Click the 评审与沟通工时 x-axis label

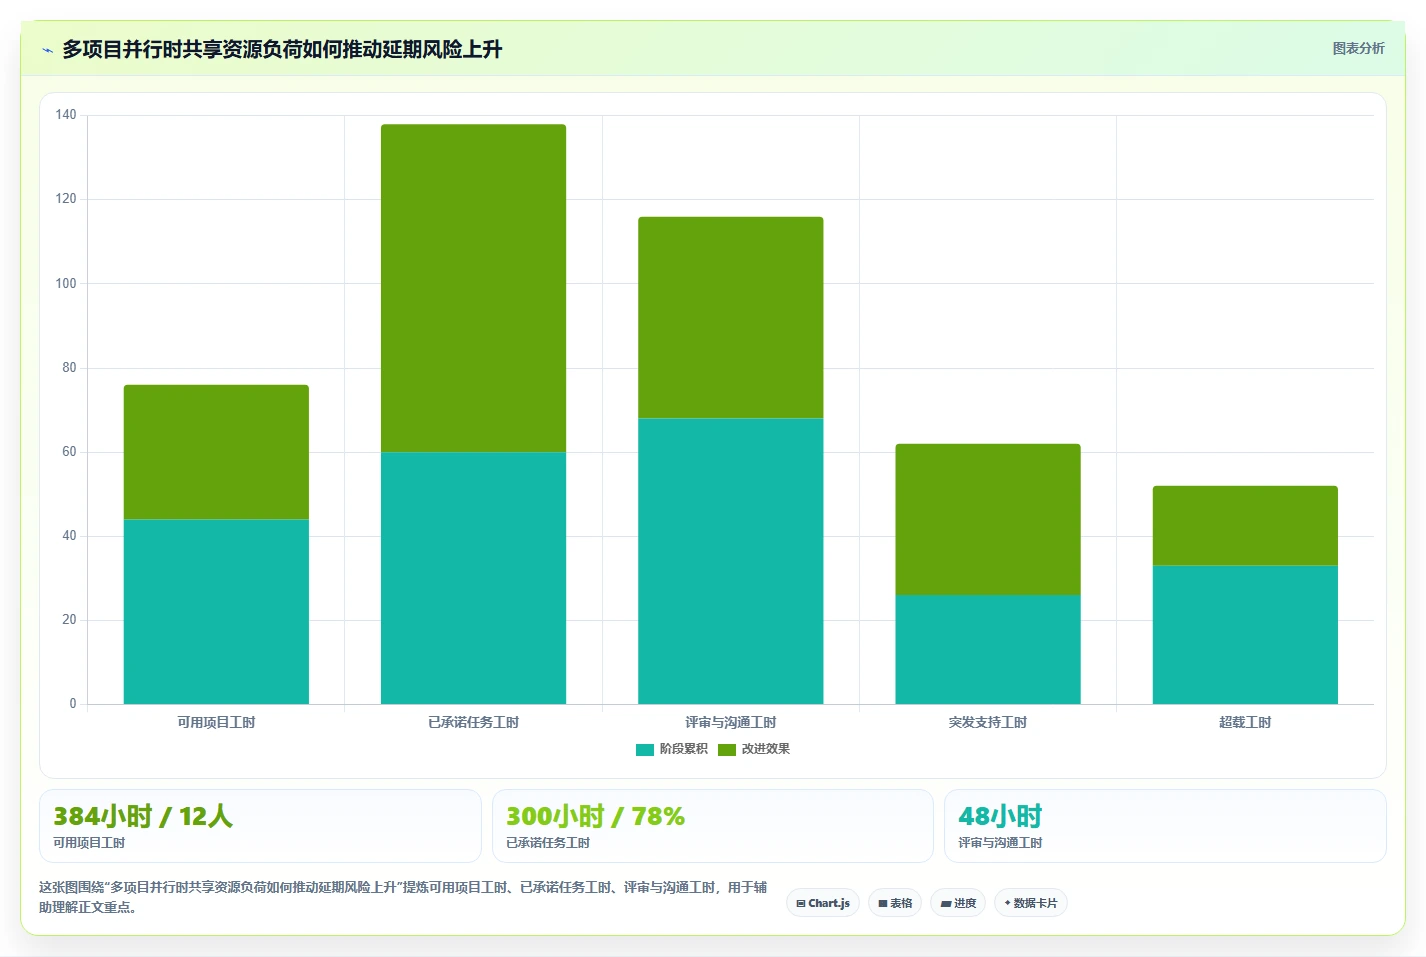(x=731, y=722)
